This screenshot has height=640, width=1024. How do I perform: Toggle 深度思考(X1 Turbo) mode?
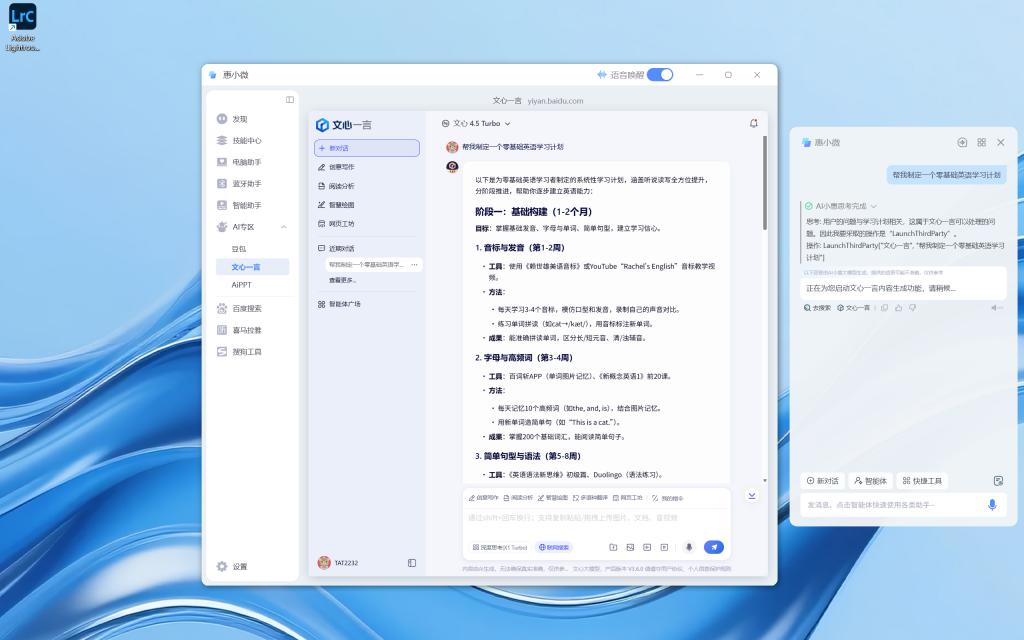click(500, 547)
